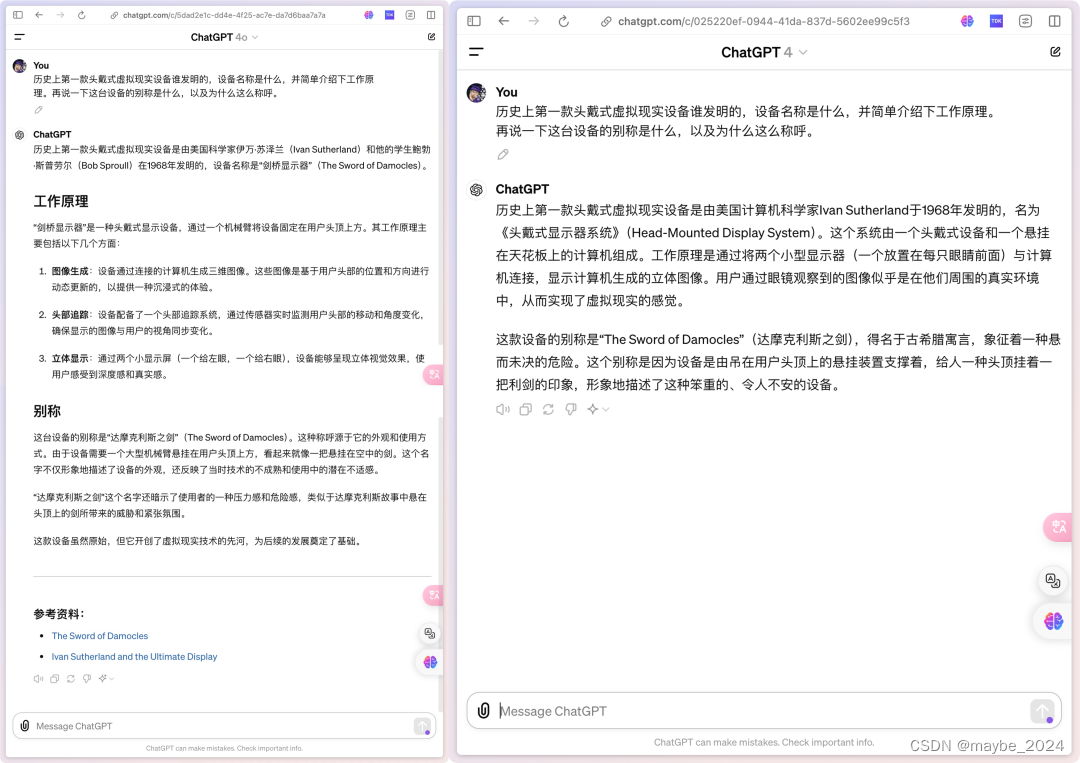1080x763 pixels.
Task: Click pink translate floating button in right window
Action: (x=1058, y=527)
